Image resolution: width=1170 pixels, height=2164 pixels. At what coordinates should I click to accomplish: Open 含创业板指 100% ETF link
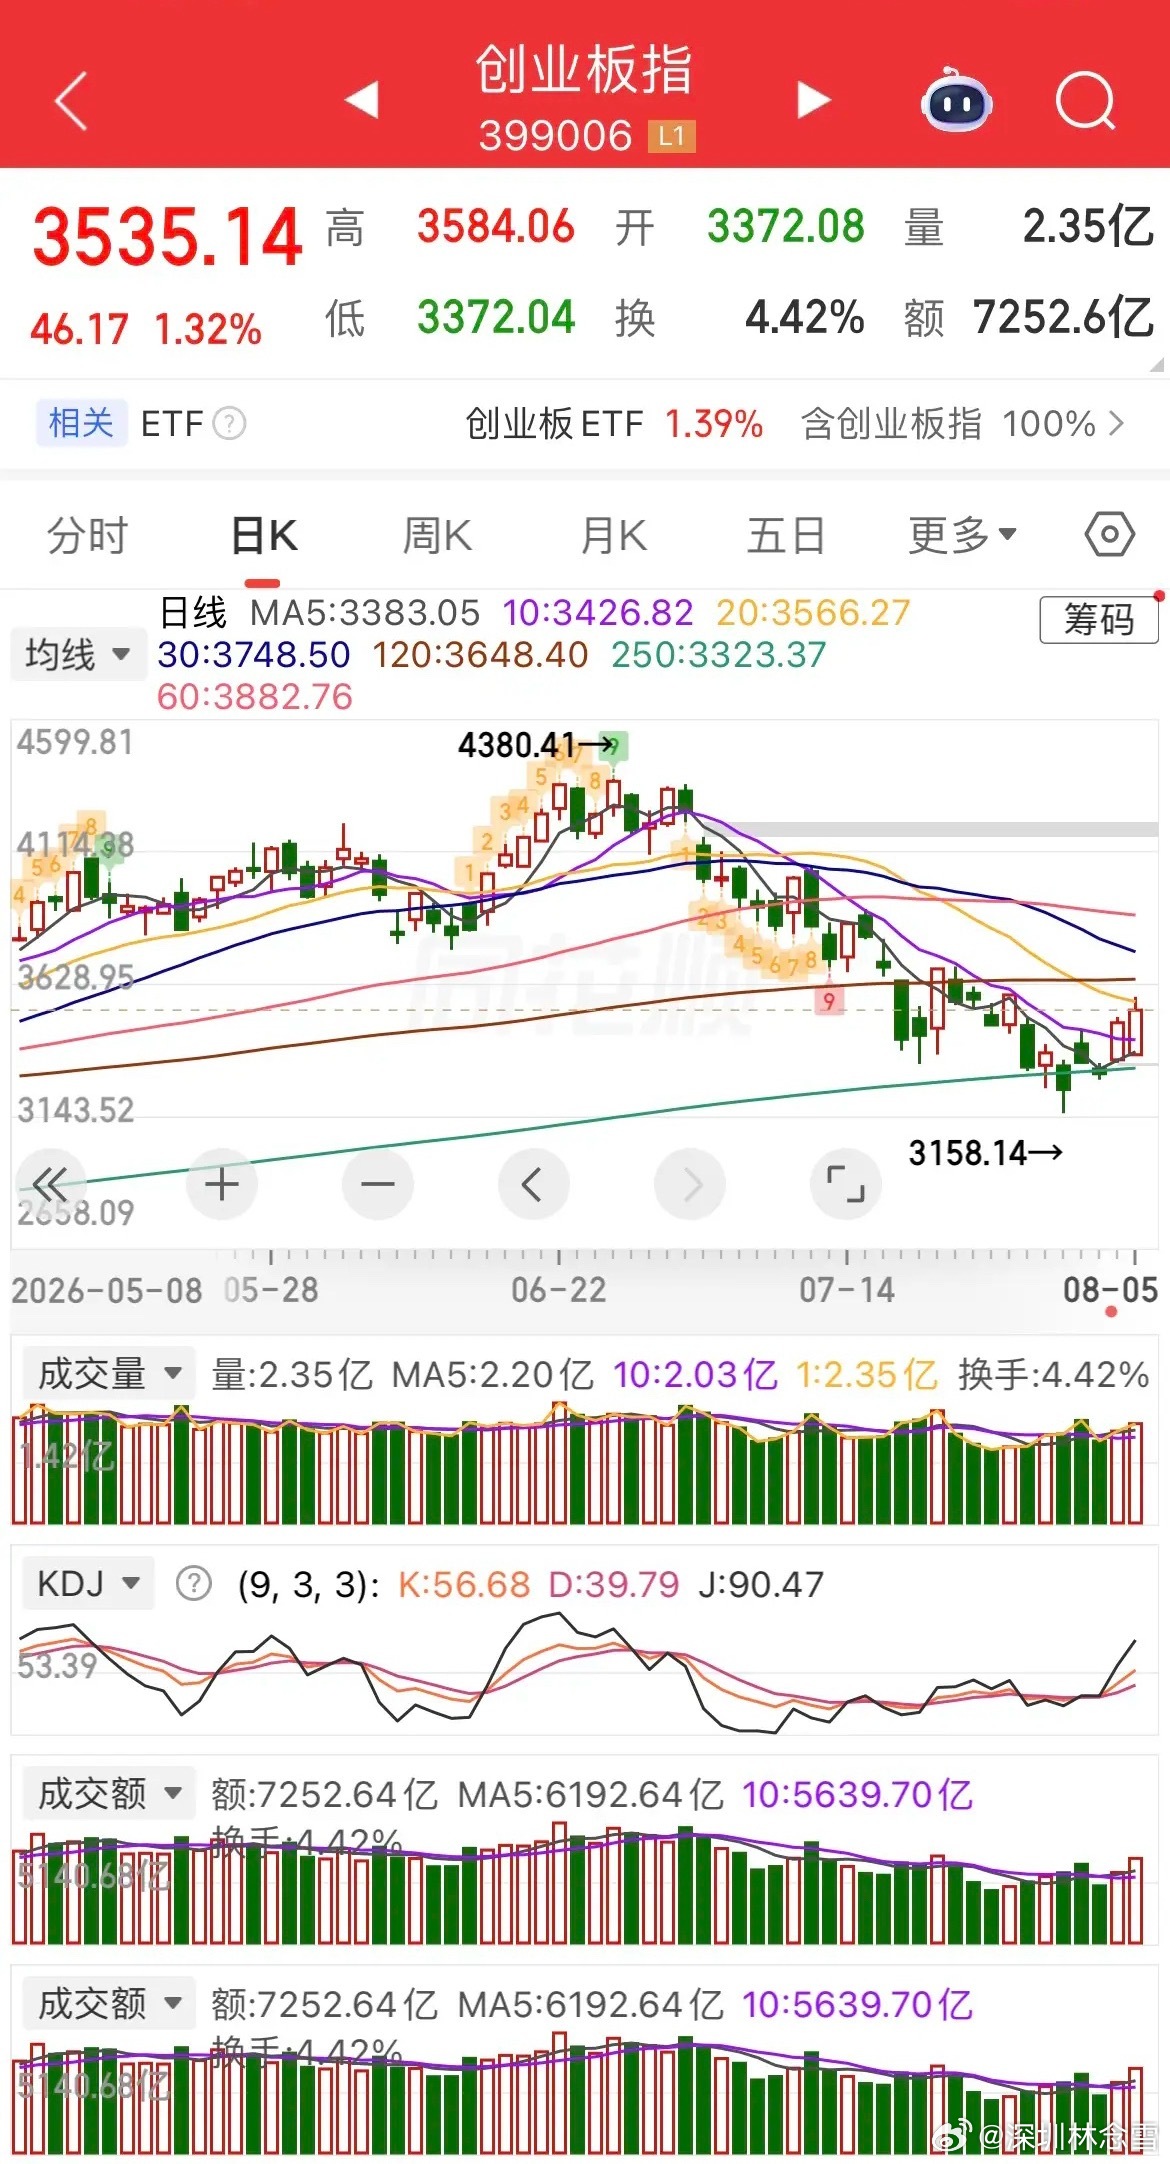pyautogui.click(x=962, y=424)
